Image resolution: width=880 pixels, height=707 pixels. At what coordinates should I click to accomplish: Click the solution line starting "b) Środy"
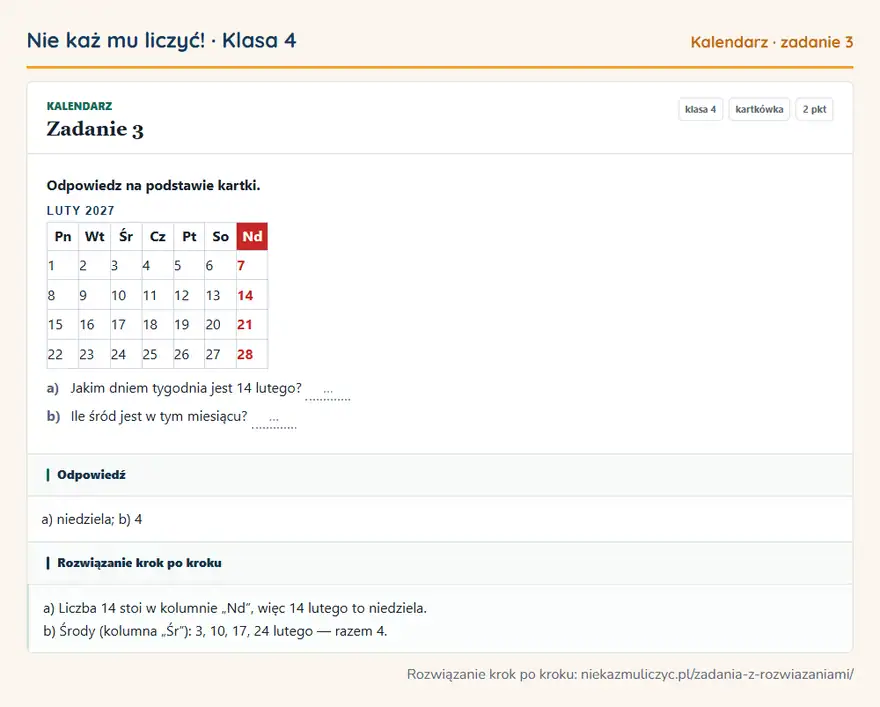point(215,631)
